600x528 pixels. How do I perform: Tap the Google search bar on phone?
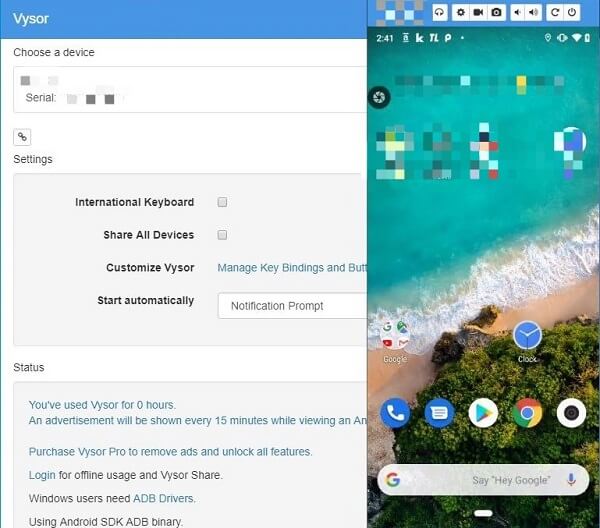pos(470,480)
